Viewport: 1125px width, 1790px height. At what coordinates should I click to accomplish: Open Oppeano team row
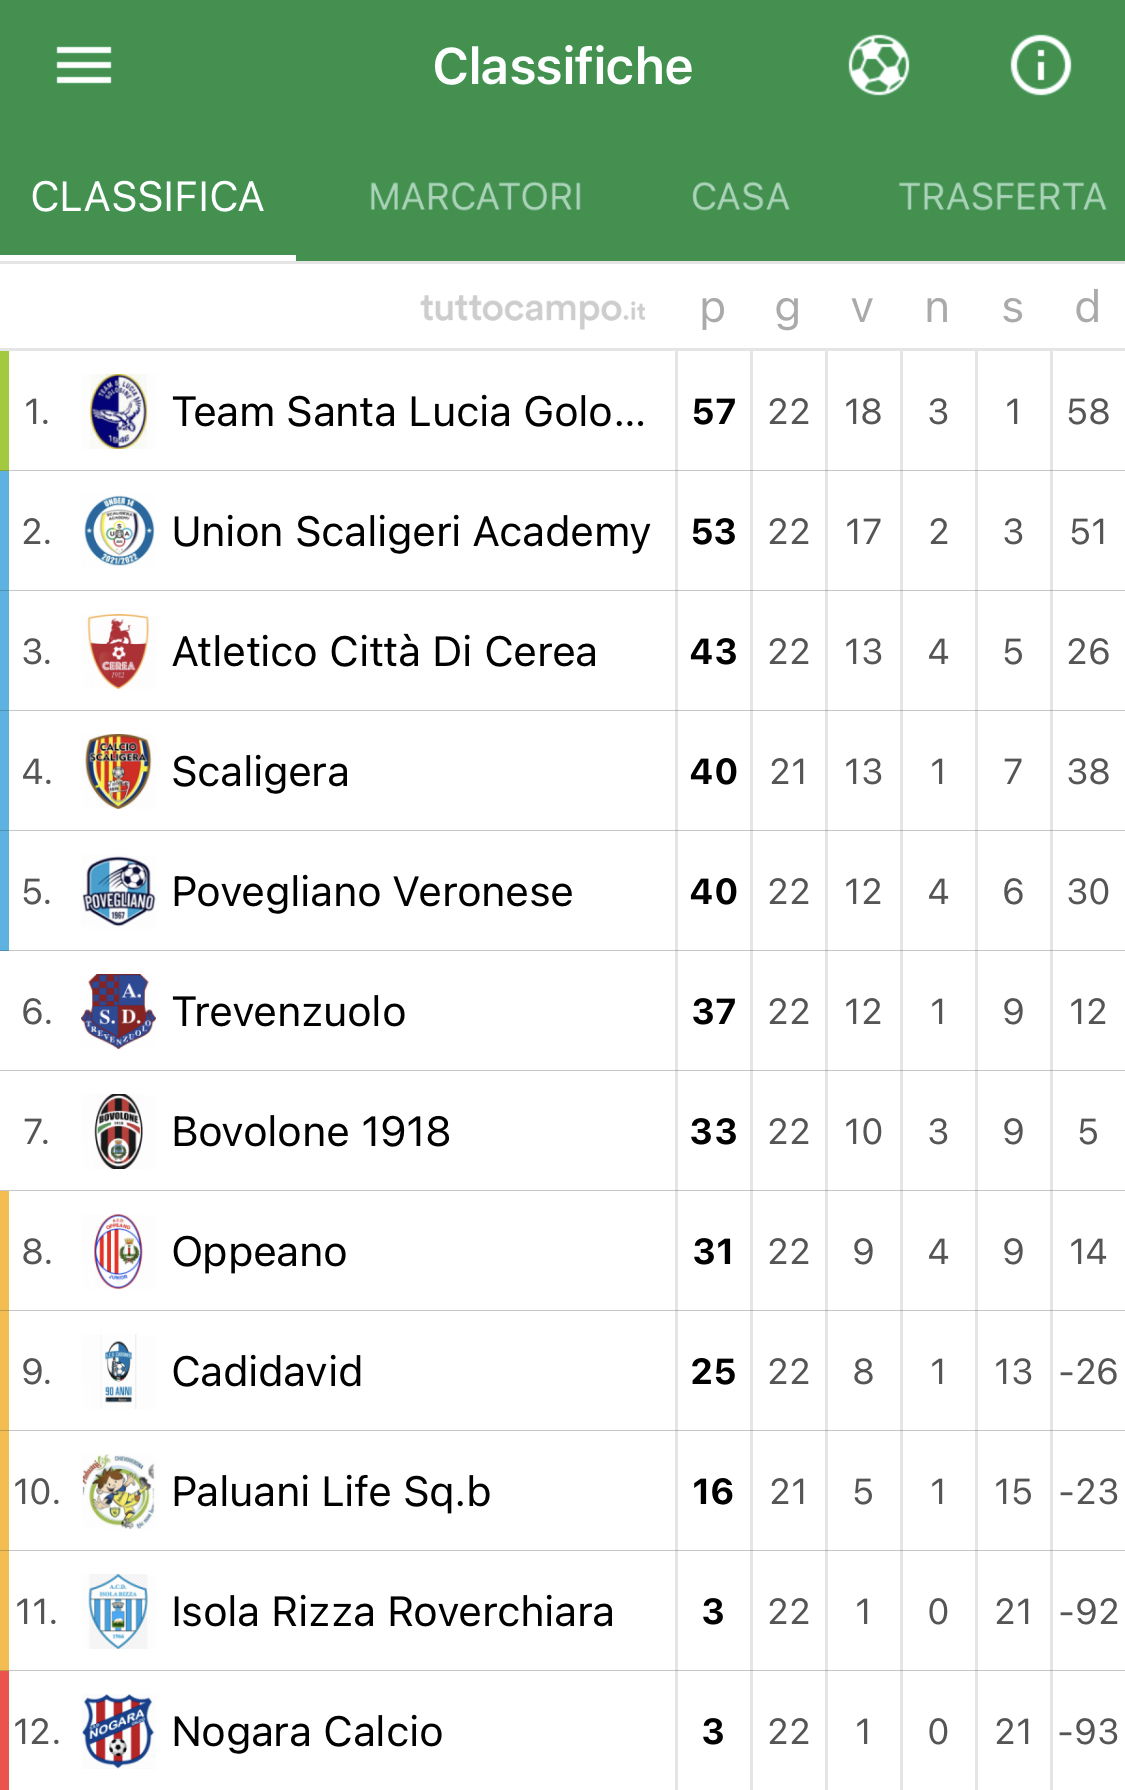coord(562,1251)
